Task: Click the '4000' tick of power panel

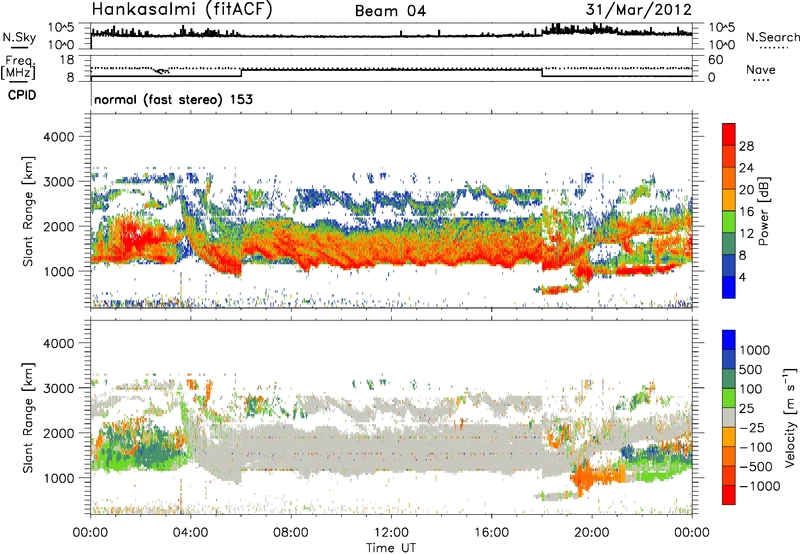Action: pyautogui.click(x=59, y=137)
